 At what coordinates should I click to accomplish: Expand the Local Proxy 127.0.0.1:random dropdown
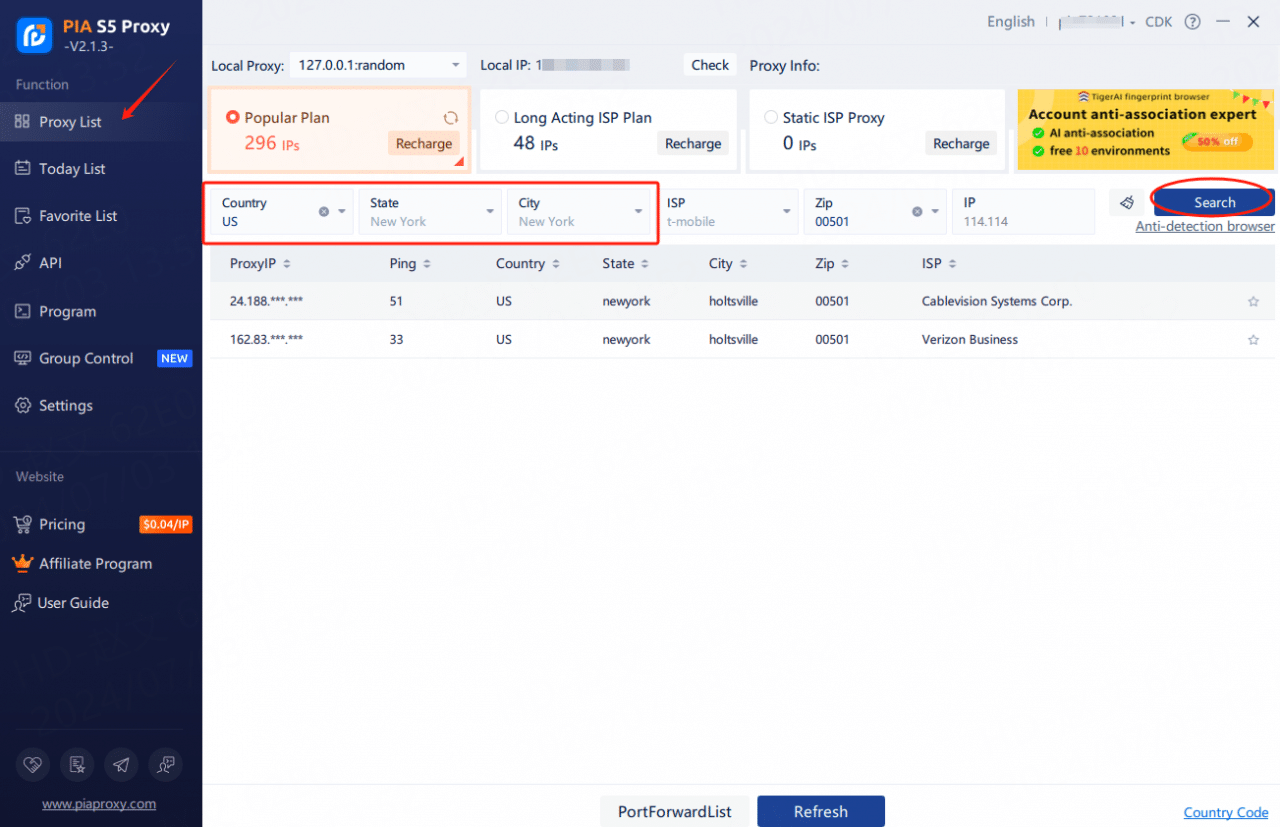tap(378, 65)
